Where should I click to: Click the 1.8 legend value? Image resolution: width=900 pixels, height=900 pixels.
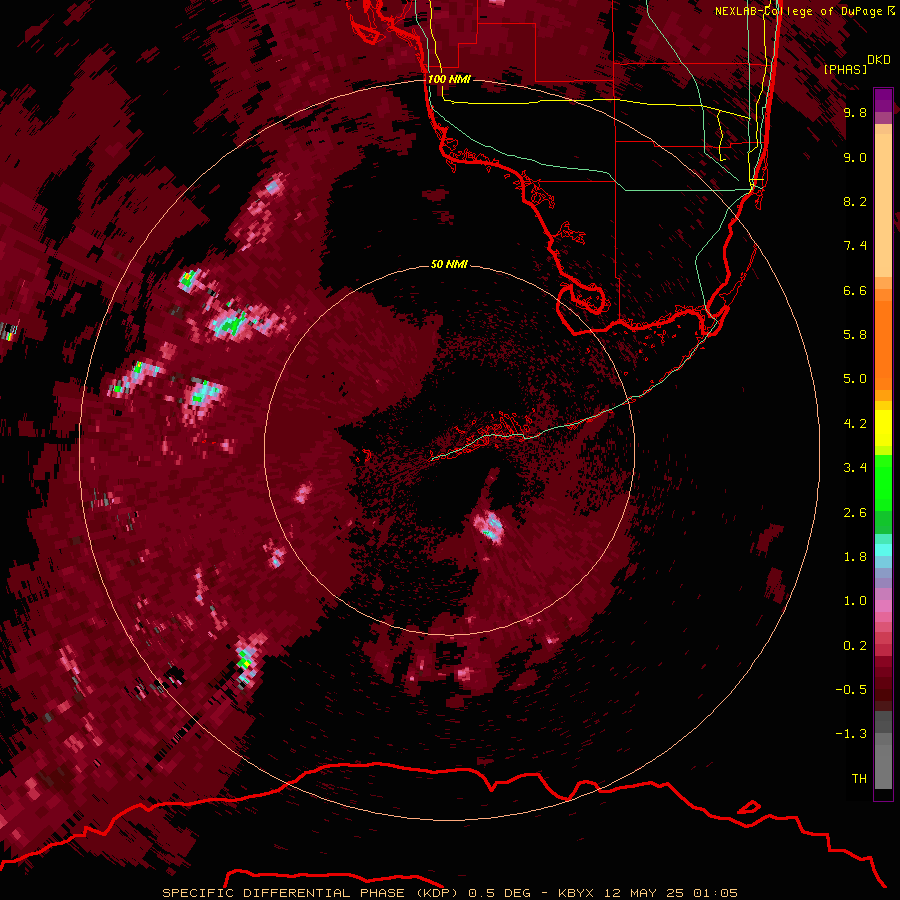click(855, 557)
